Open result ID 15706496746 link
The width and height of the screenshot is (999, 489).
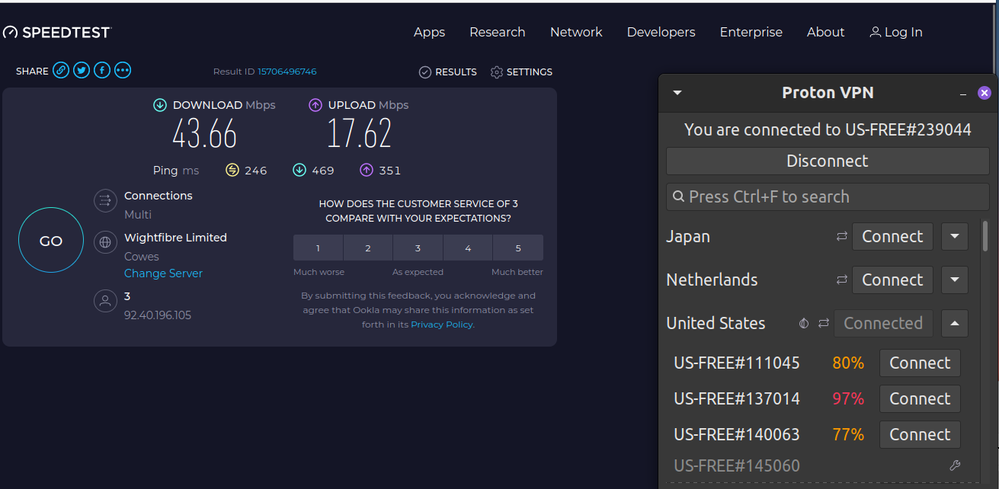[x=287, y=71]
